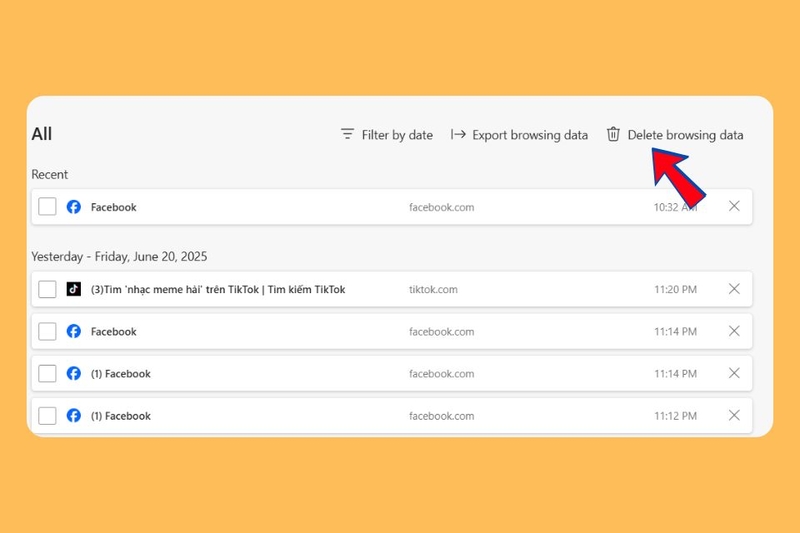This screenshot has height=533, width=800.
Task: Open the Facebook title link under Recent
Action: click(x=114, y=207)
